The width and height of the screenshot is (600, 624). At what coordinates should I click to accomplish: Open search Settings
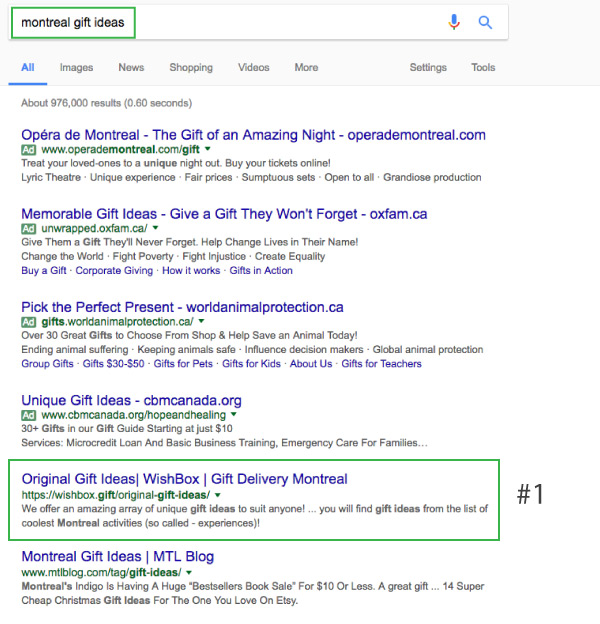tap(428, 67)
